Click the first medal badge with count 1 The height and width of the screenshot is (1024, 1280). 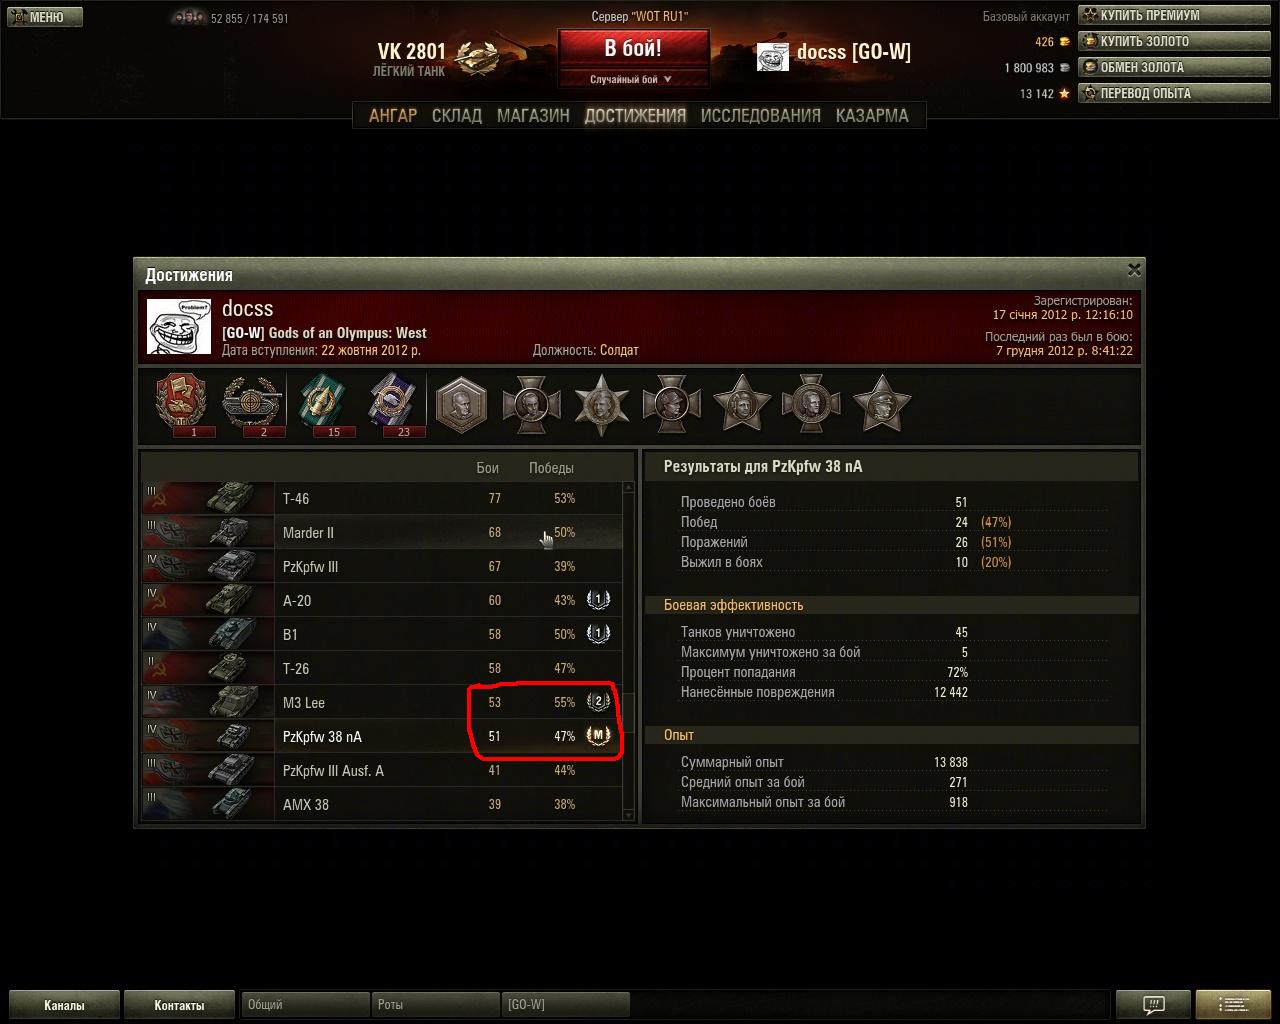[x=181, y=404]
